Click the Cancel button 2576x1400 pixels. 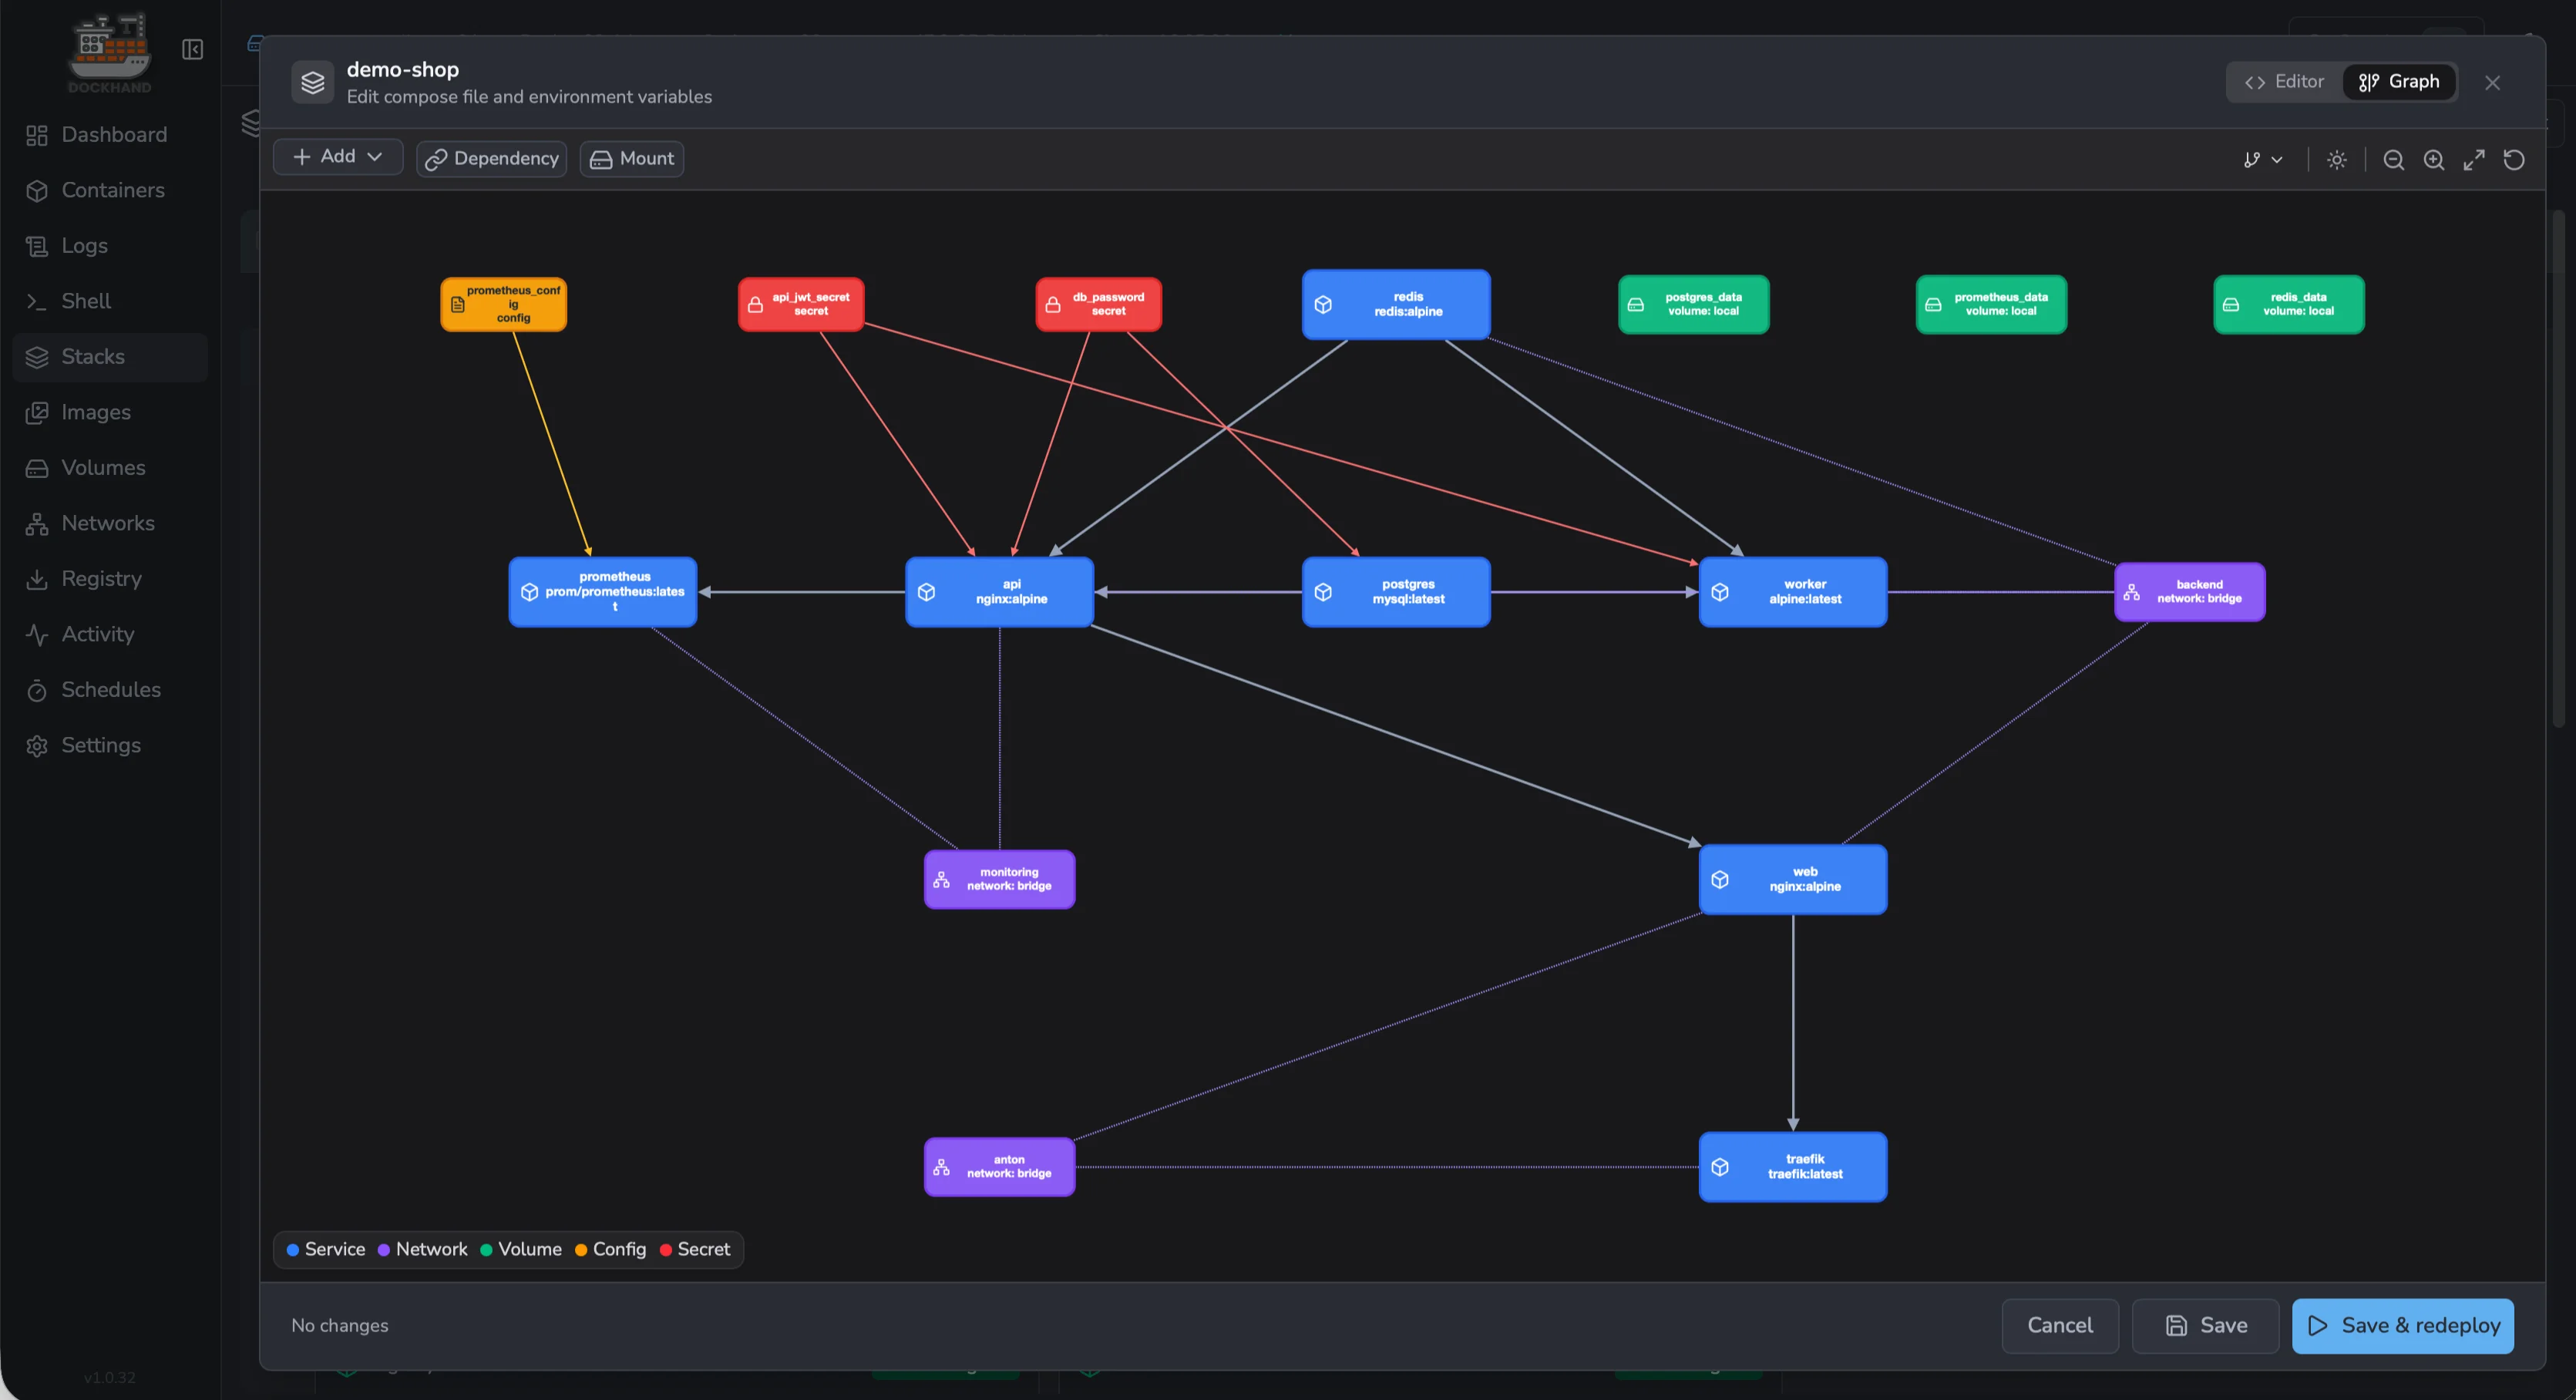pos(2060,1326)
